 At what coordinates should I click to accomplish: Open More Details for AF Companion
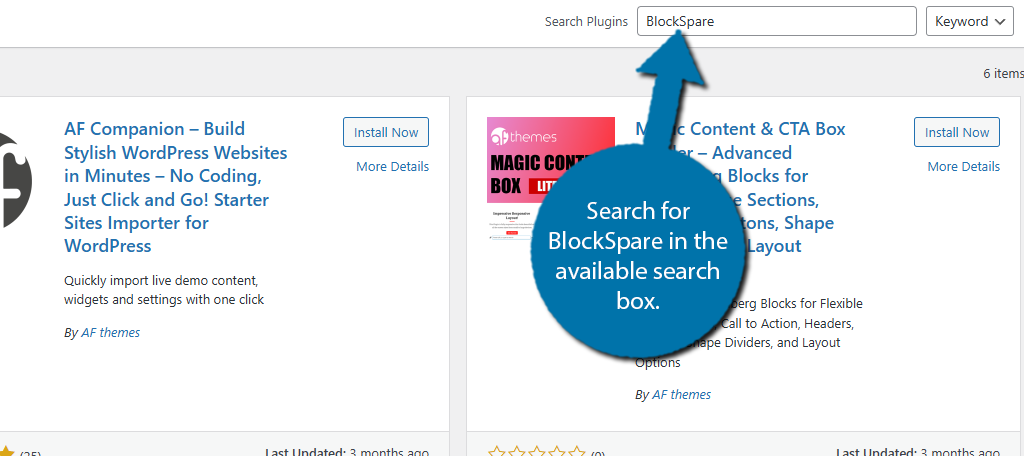pyautogui.click(x=392, y=167)
